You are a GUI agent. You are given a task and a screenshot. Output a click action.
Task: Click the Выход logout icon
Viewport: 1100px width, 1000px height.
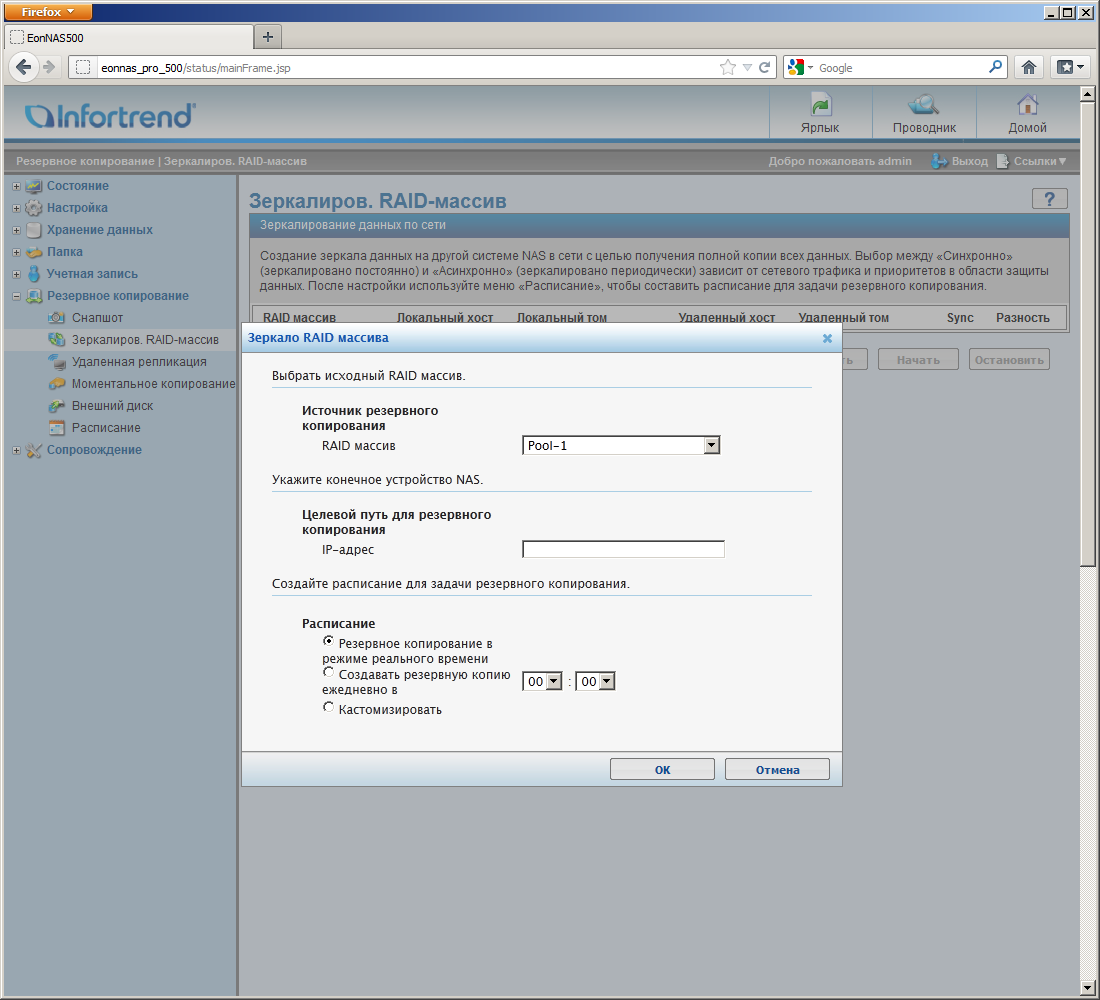click(x=939, y=161)
